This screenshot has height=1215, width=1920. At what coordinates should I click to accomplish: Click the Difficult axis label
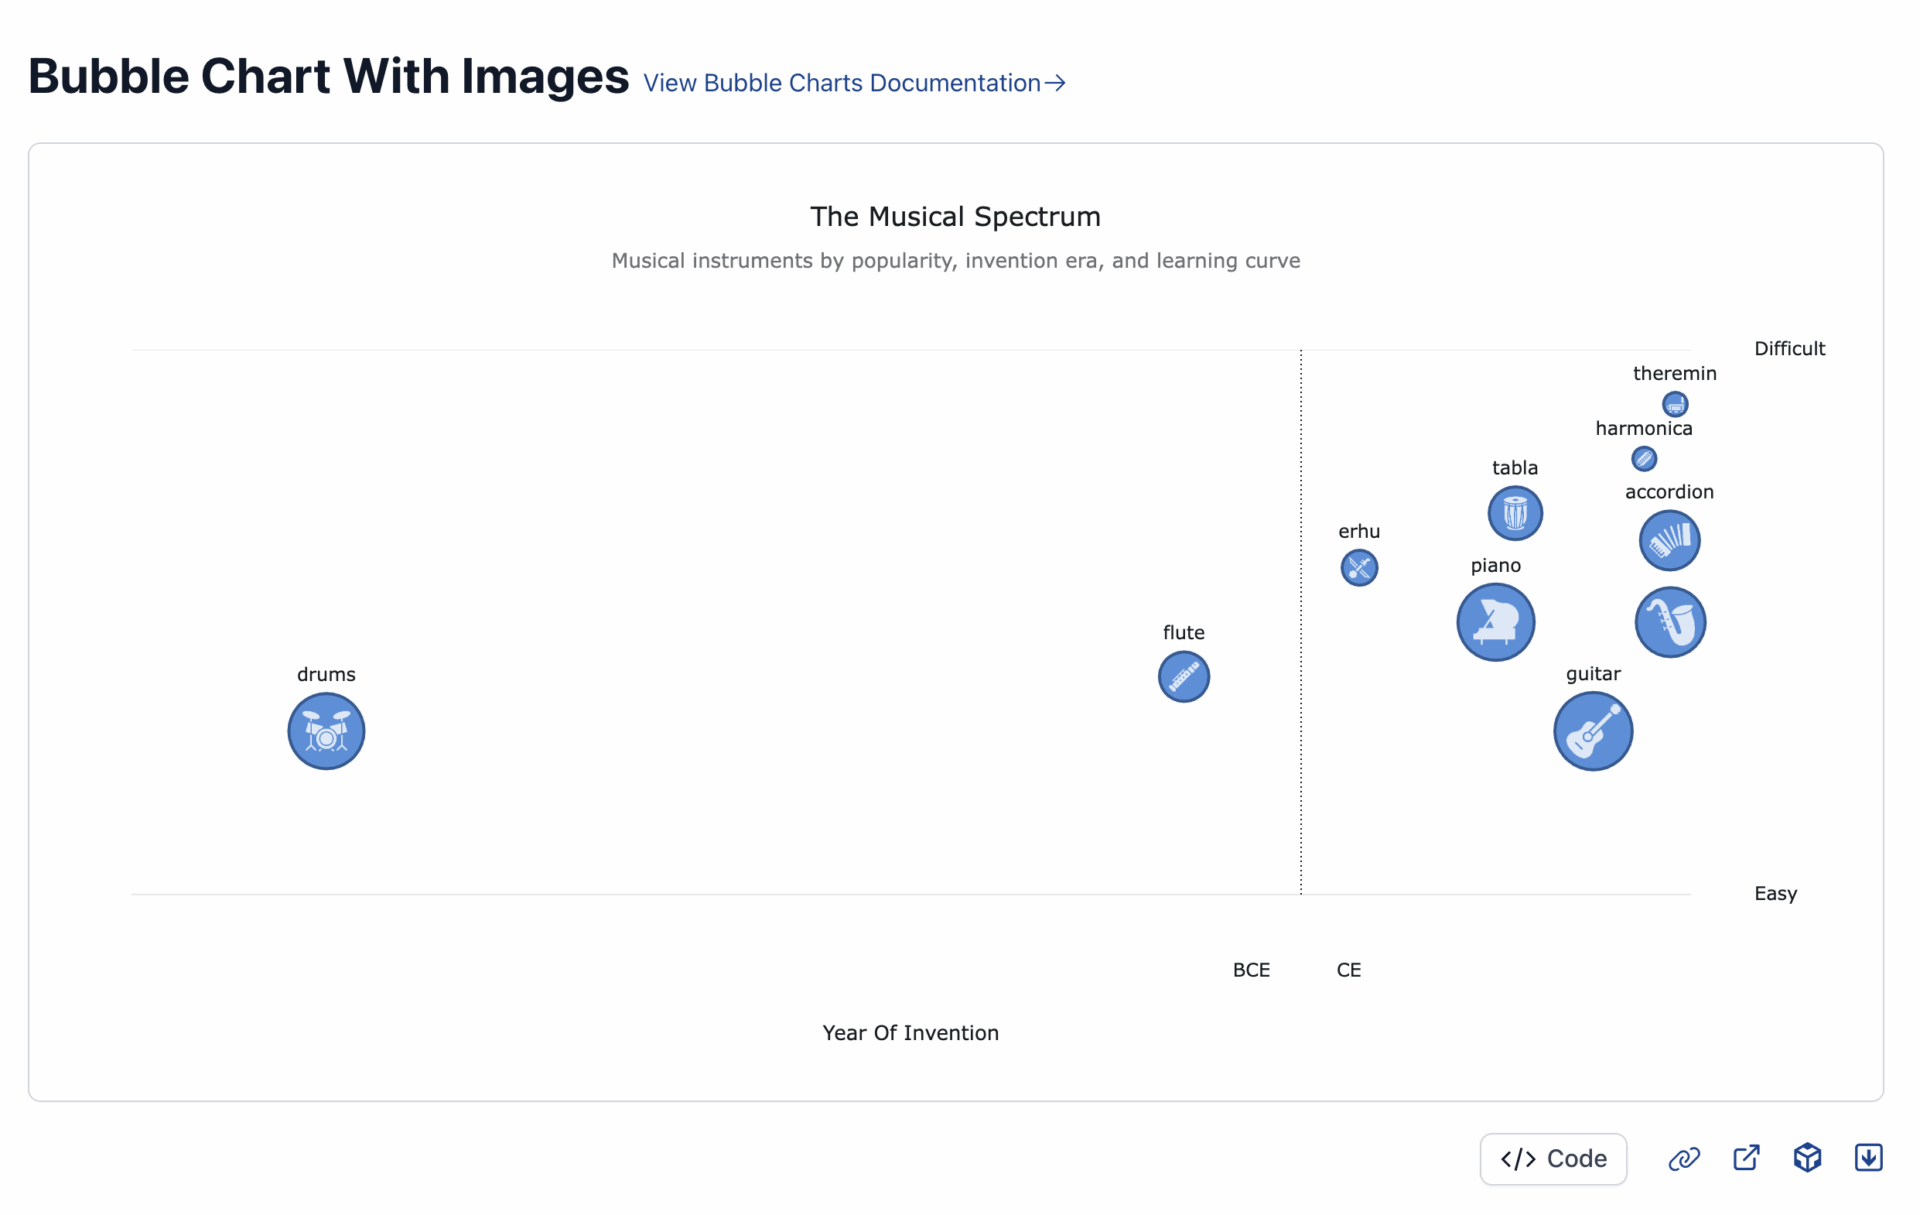pyautogui.click(x=1789, y=349)
